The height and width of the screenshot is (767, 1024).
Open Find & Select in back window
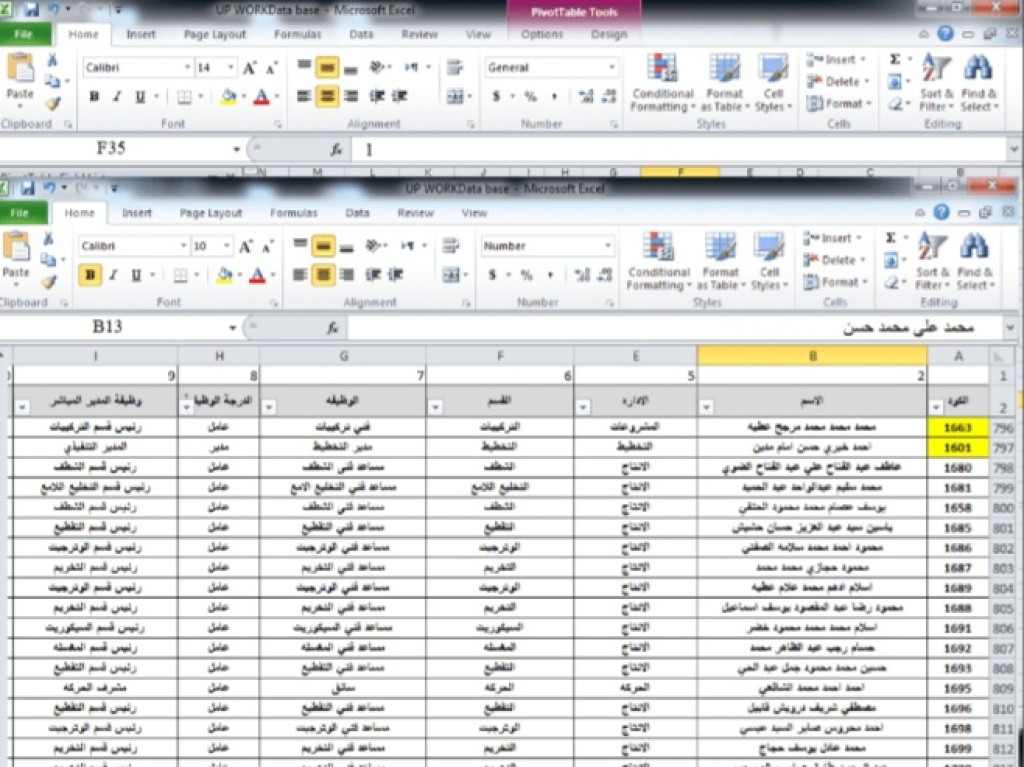pos(978,82)
